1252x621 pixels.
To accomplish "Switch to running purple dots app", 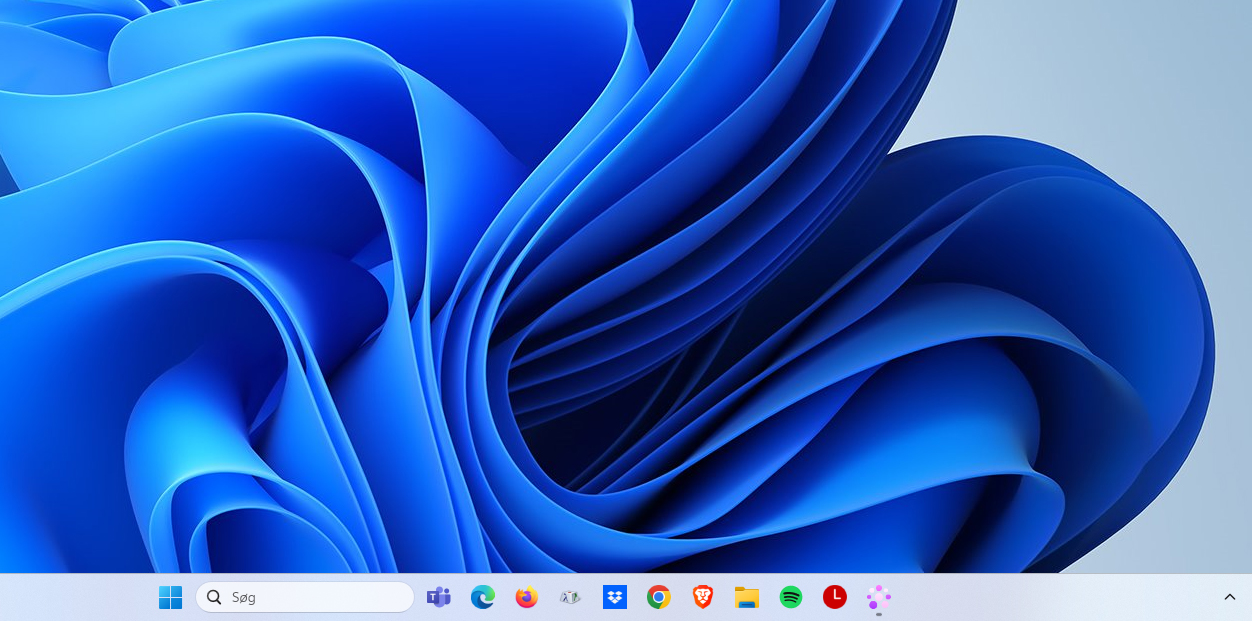I will [879, 597].
